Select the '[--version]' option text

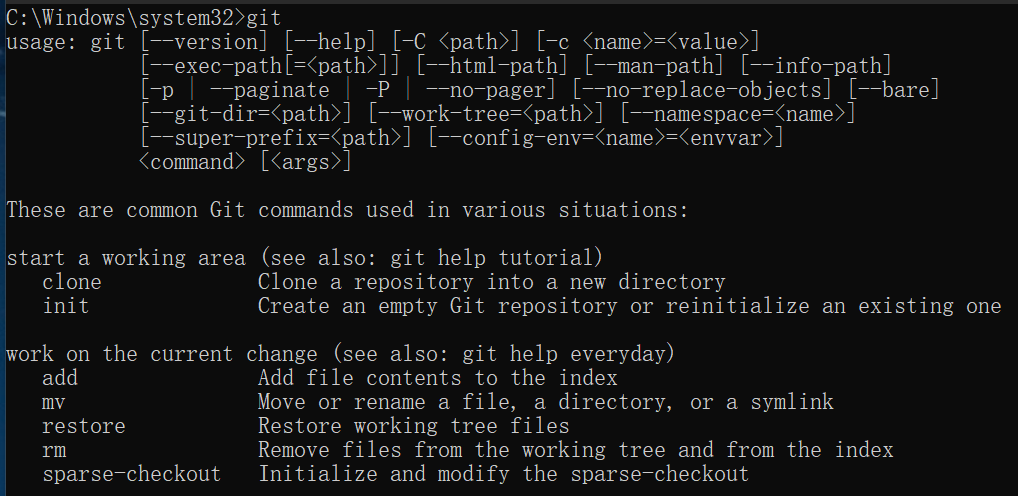tap(204, 42)
